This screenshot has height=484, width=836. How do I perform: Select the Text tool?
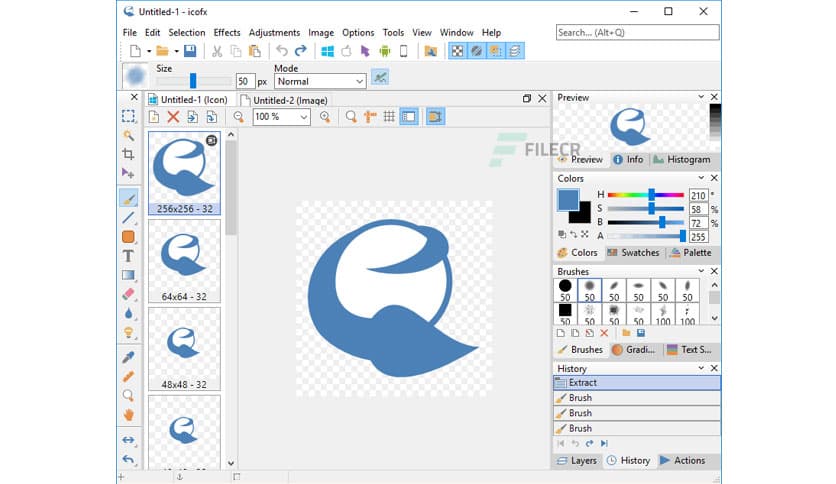[x=128, y=256]
